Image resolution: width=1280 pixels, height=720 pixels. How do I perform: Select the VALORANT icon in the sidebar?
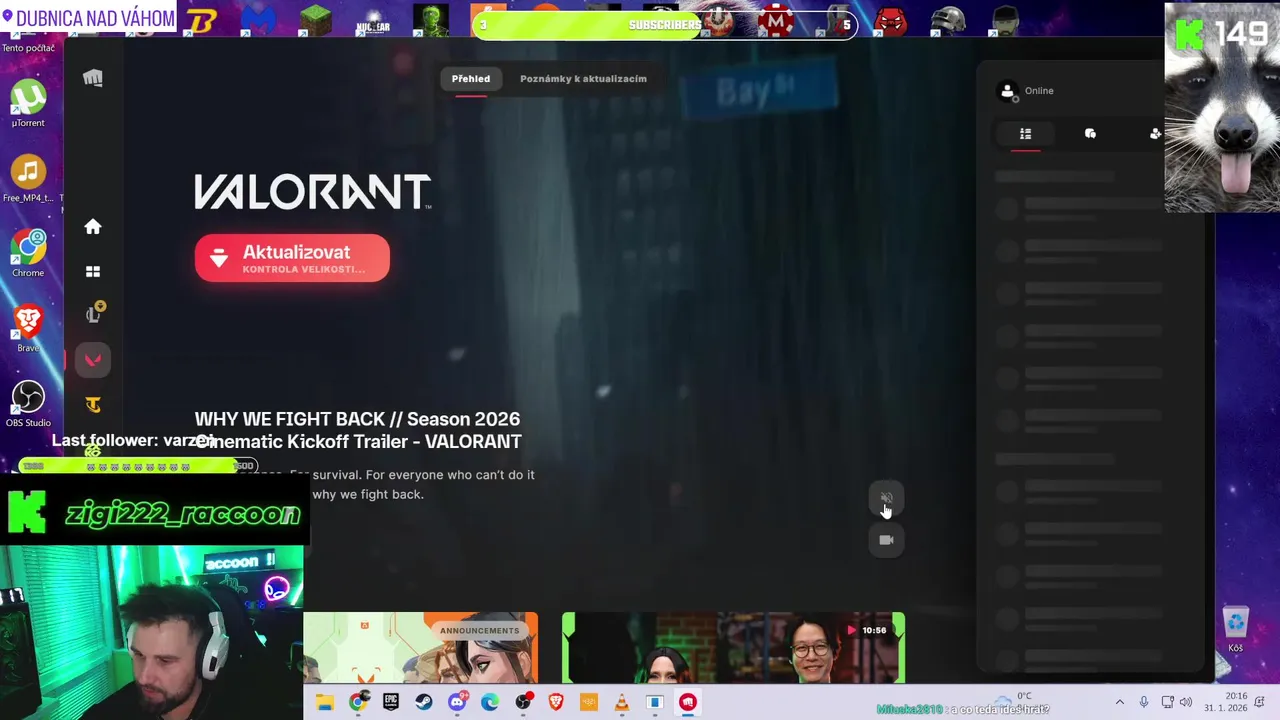[93, 360]
